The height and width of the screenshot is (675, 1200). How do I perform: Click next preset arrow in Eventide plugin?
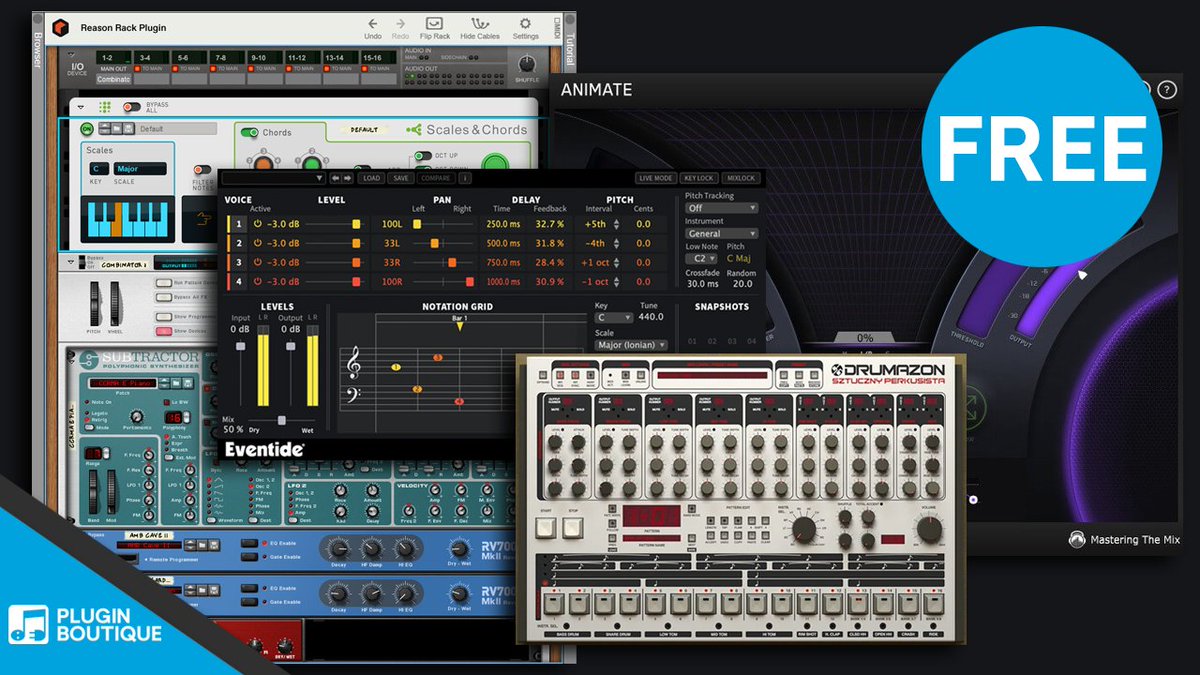348,178
